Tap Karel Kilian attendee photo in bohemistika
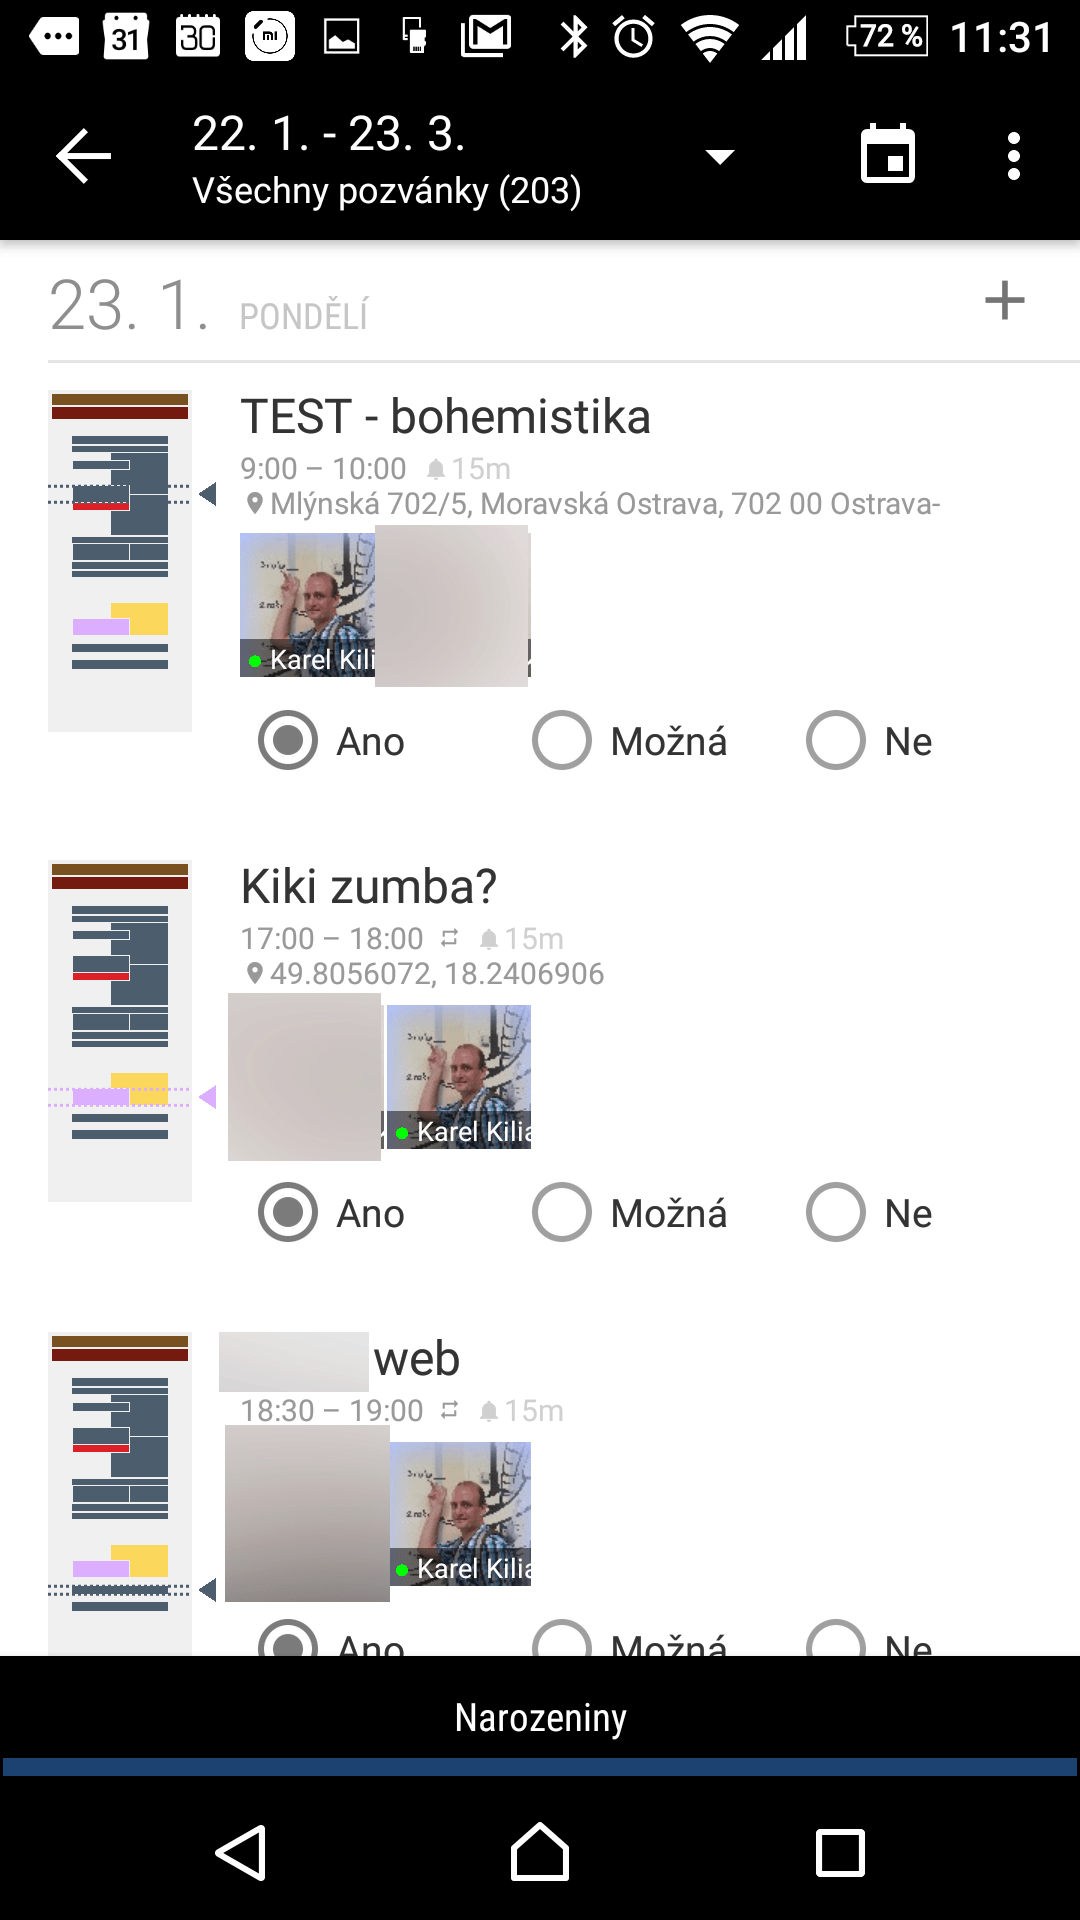This screenshot has width=1080, height=1920. point(307,604)
